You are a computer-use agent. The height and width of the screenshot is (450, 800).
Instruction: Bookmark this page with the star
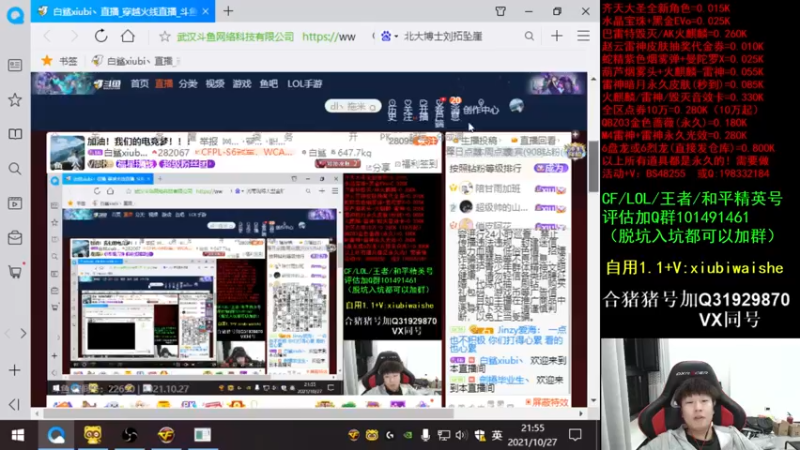click(164, 36)
